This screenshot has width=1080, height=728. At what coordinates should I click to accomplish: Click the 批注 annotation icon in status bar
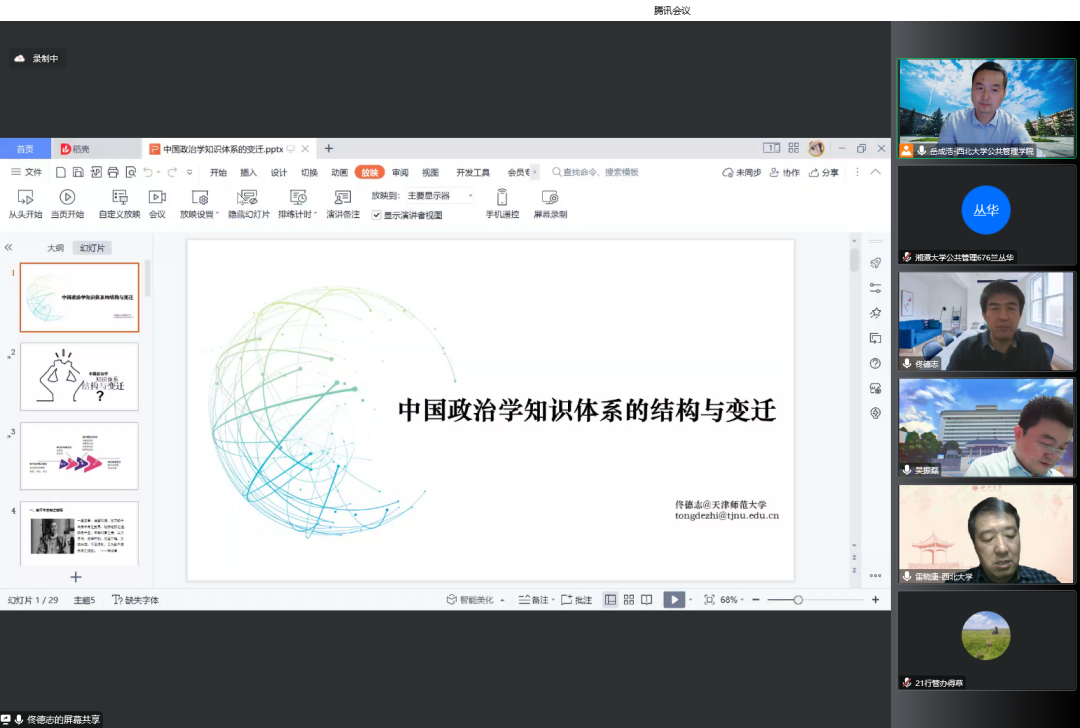(578, 599)
